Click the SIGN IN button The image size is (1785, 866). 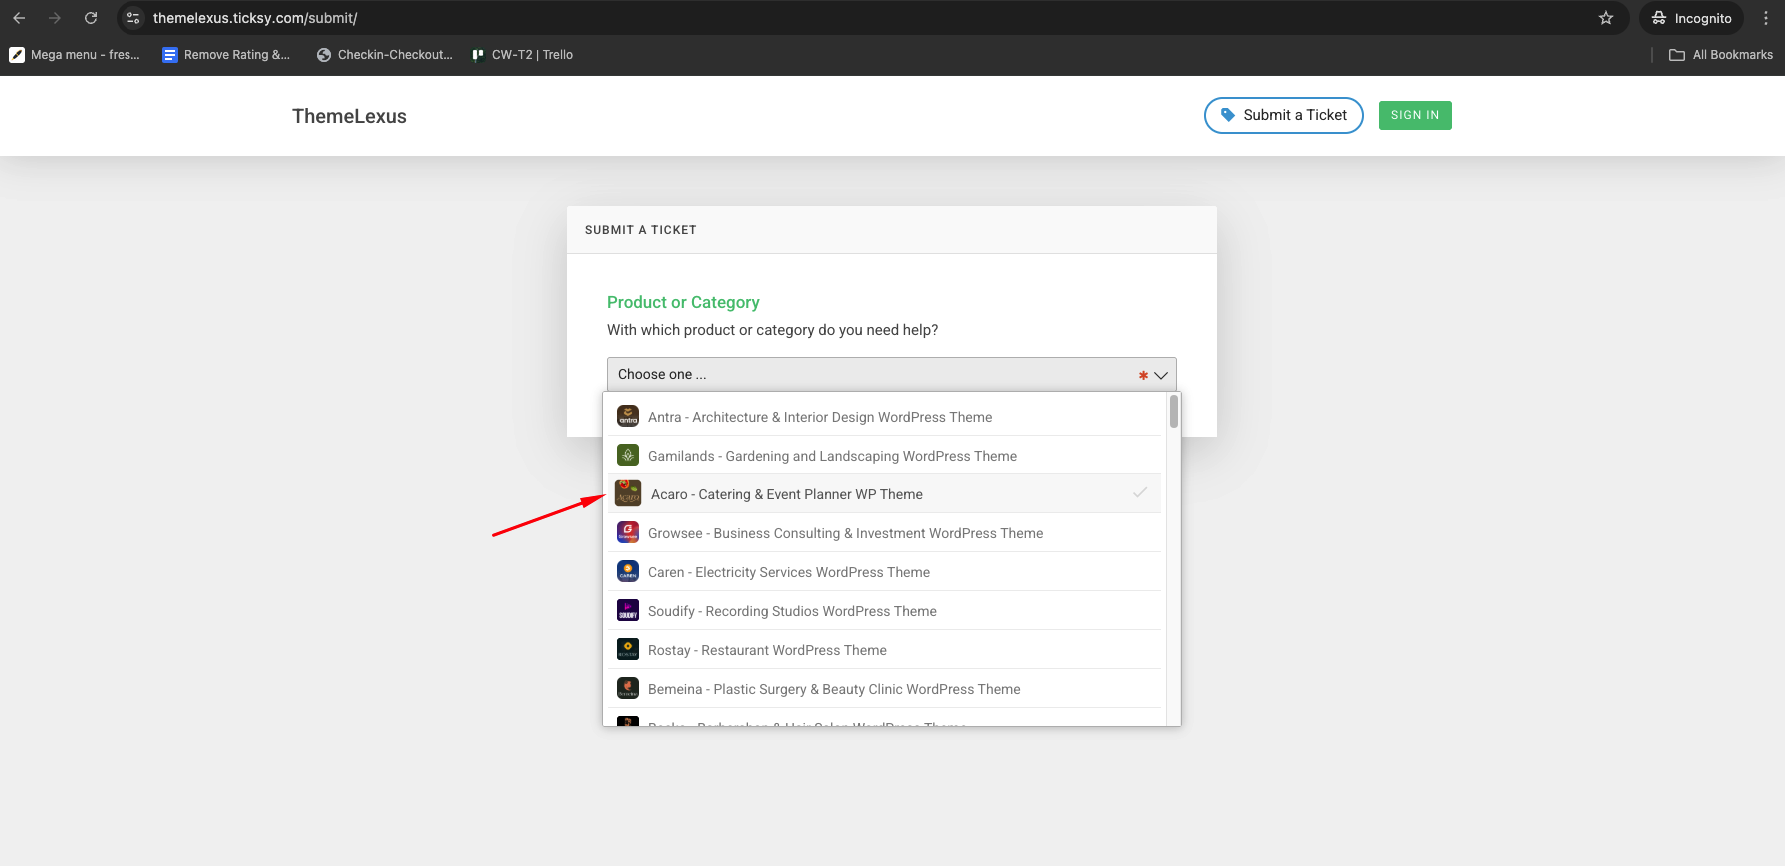coord(1414,115)
